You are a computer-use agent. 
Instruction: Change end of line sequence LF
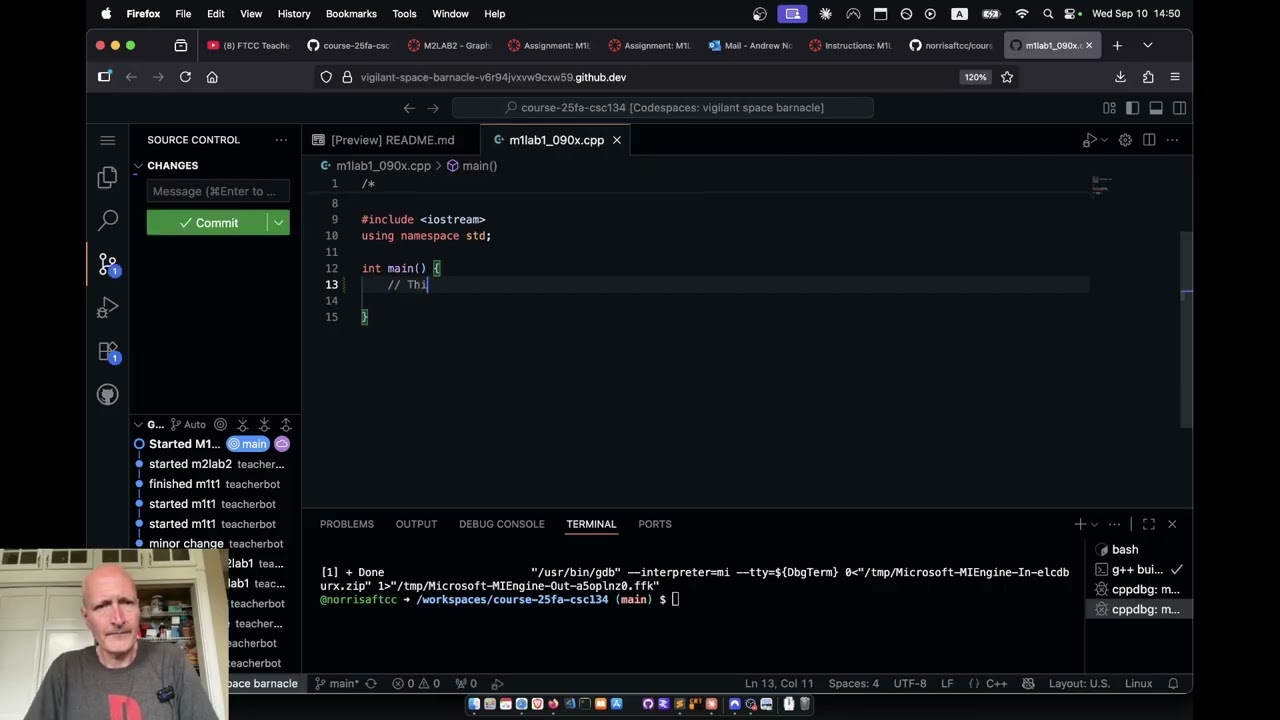tap(947, 684)
